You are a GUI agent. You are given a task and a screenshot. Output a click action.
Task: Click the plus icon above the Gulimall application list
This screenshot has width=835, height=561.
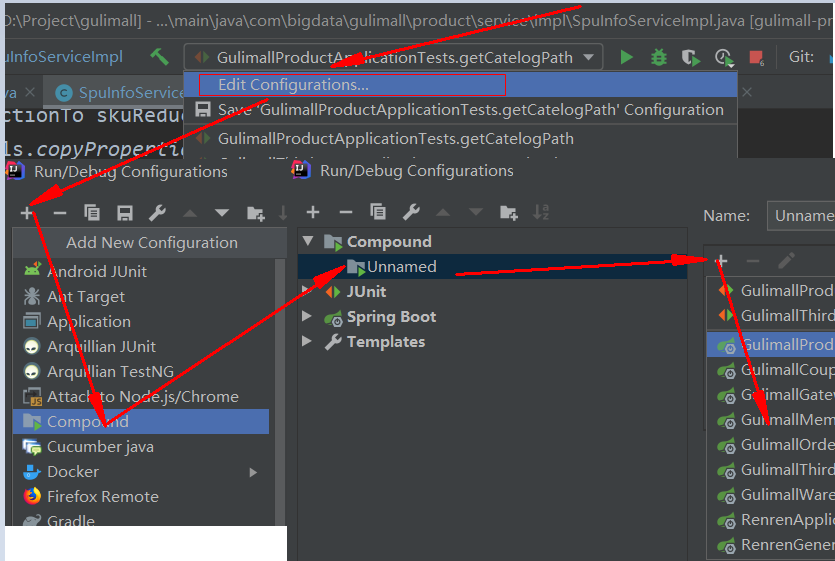721,261
